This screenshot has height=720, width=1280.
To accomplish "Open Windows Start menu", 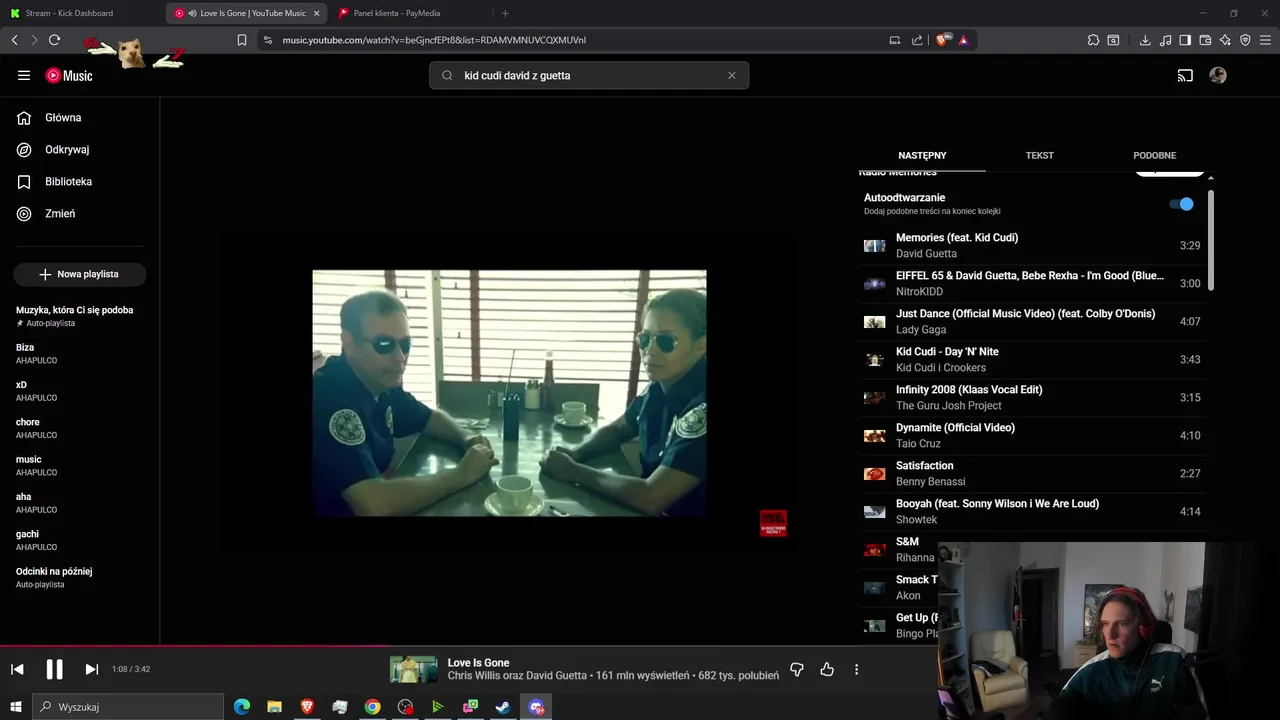I will 15,707.
